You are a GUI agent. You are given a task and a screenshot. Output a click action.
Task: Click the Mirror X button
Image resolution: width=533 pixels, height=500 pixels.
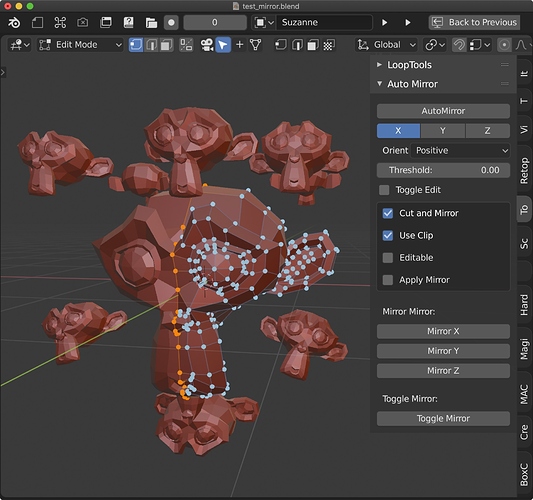[x=443, y=331]
